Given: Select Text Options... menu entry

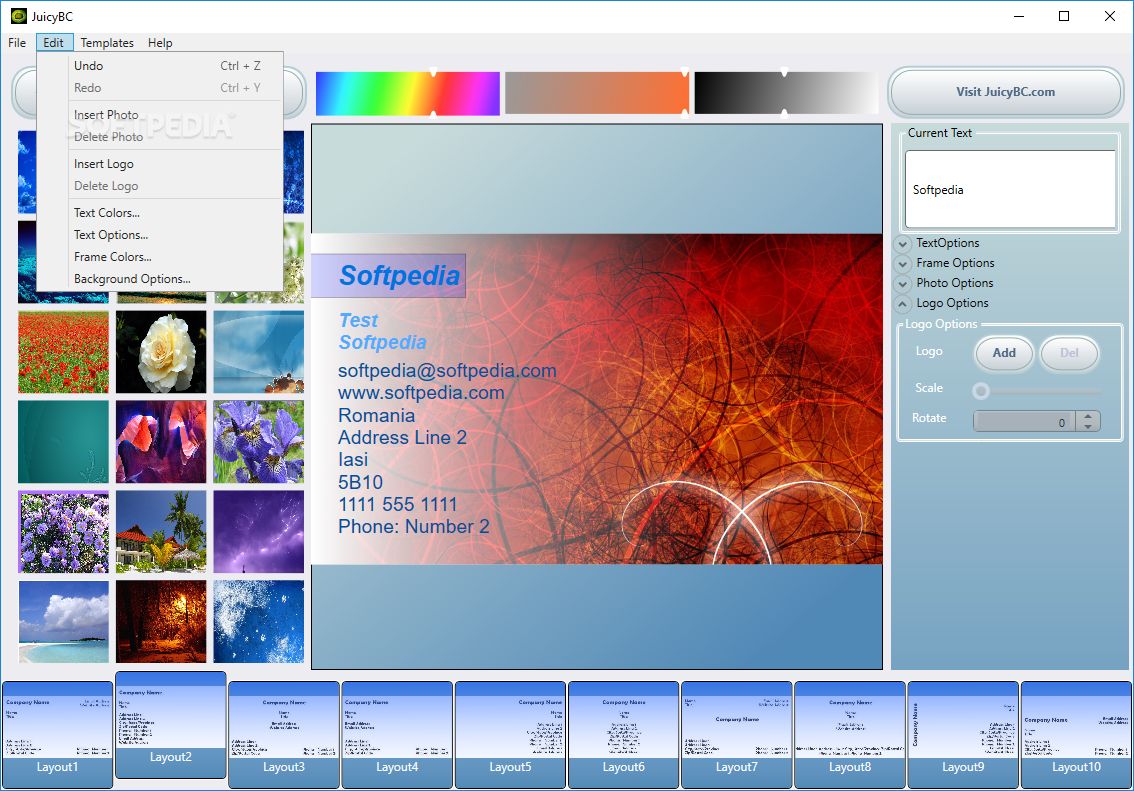Looking at the screenshot, I should click(159, 235).
